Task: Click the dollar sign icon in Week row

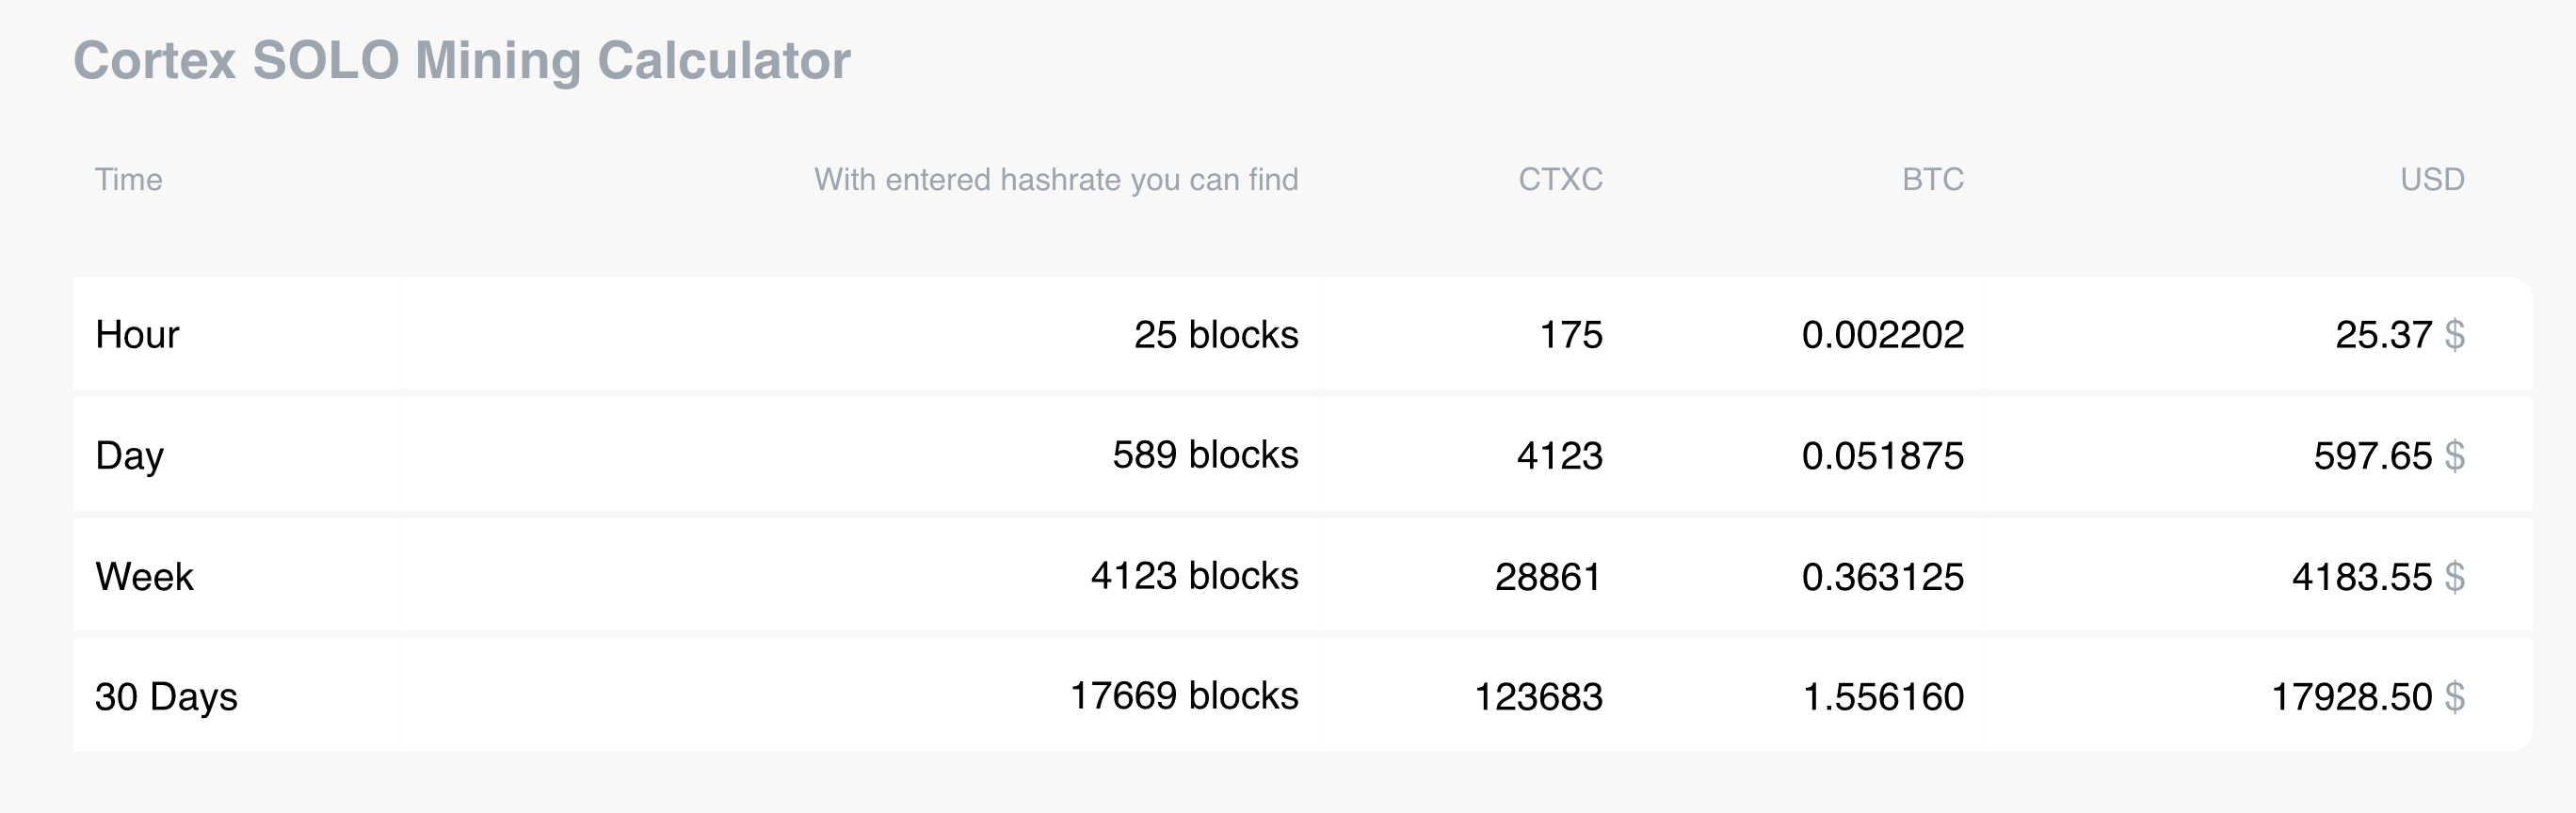Action: point(2454,577)
